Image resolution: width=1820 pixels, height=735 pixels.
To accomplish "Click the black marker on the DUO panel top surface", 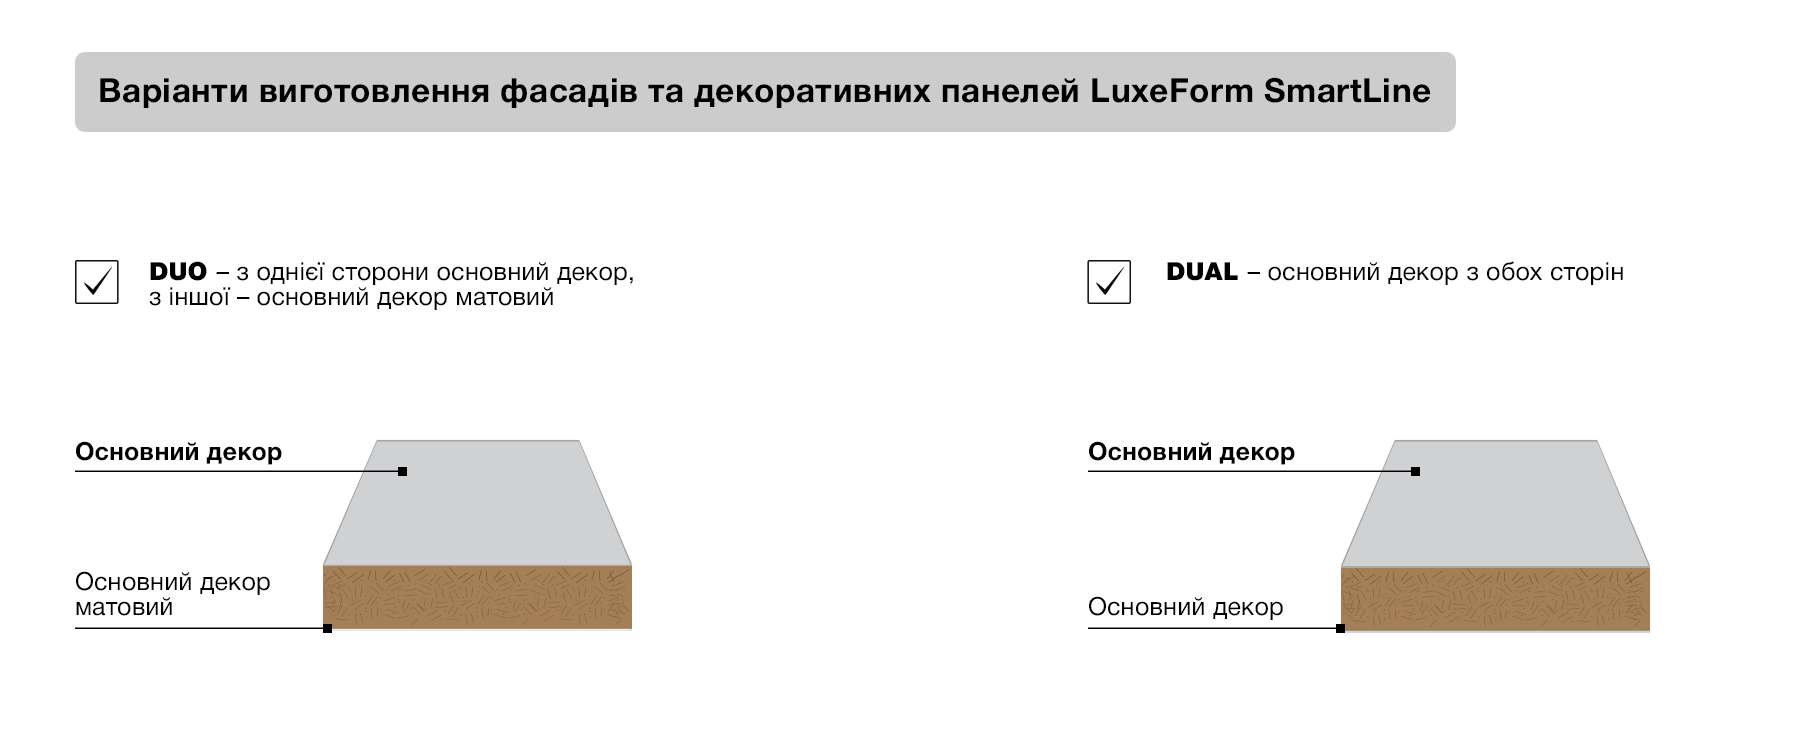I will coord(403,471).
